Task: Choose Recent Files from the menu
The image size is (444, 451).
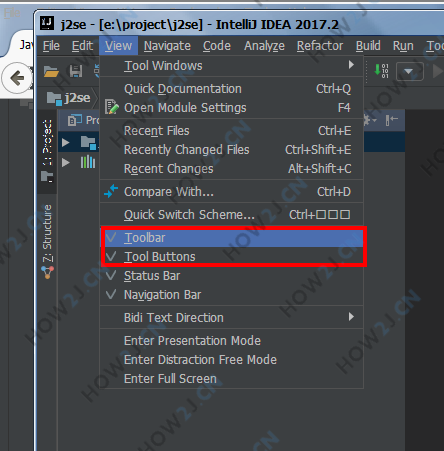Action: (x=232, y=131)
